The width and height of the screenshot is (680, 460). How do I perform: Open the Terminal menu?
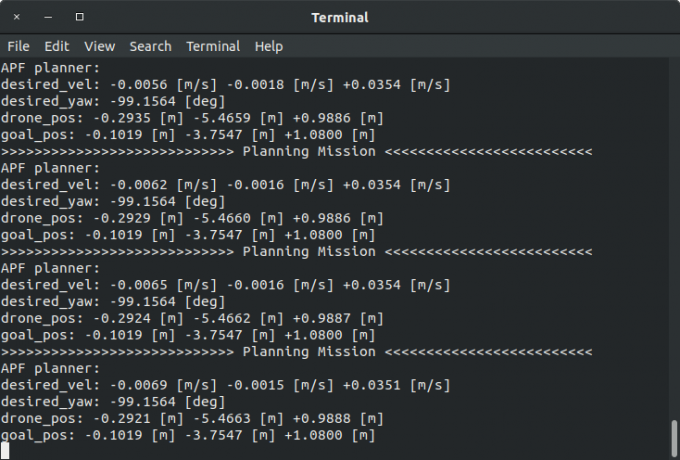click(x=213, y=46)
